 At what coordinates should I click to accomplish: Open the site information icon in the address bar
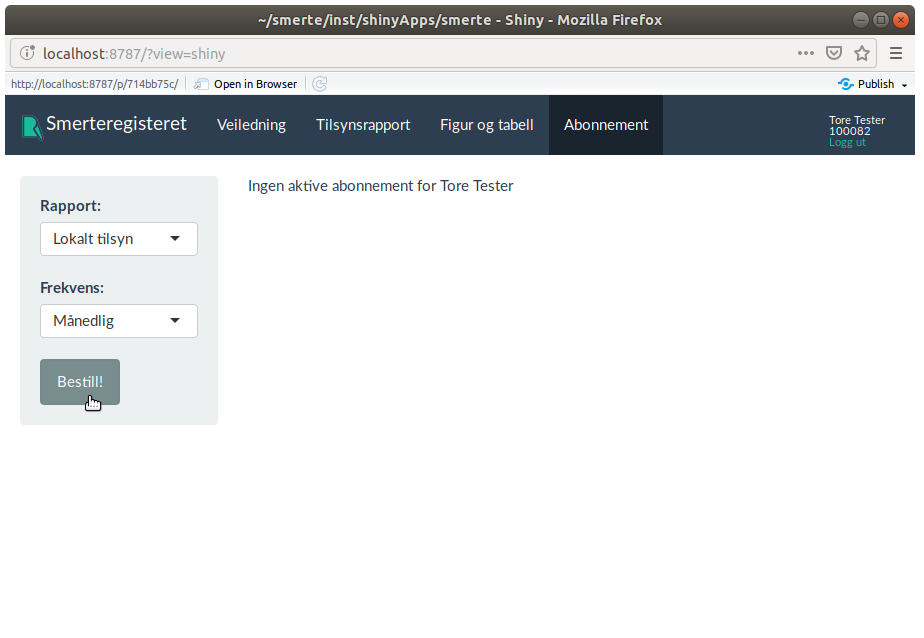(27, 53)
